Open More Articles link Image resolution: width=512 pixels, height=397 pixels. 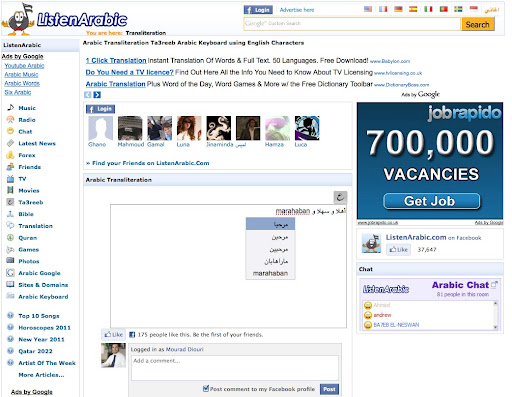pyautogui.click(x=41, y=375)
